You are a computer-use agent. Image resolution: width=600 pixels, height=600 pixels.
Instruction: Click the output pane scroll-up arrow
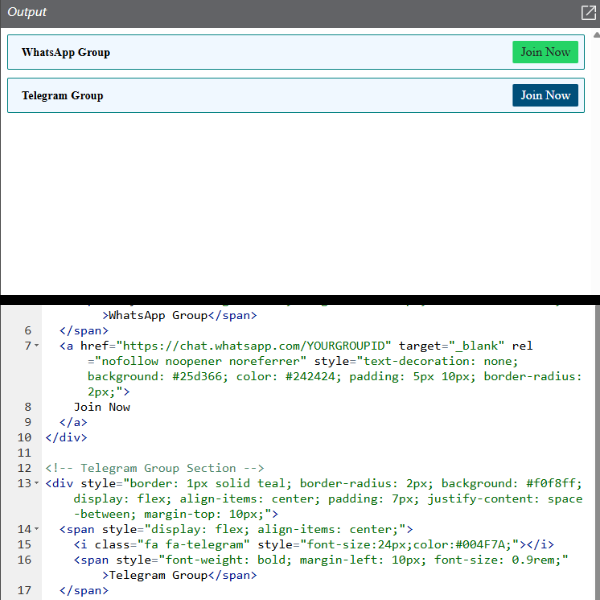click(x=596, y=35)
